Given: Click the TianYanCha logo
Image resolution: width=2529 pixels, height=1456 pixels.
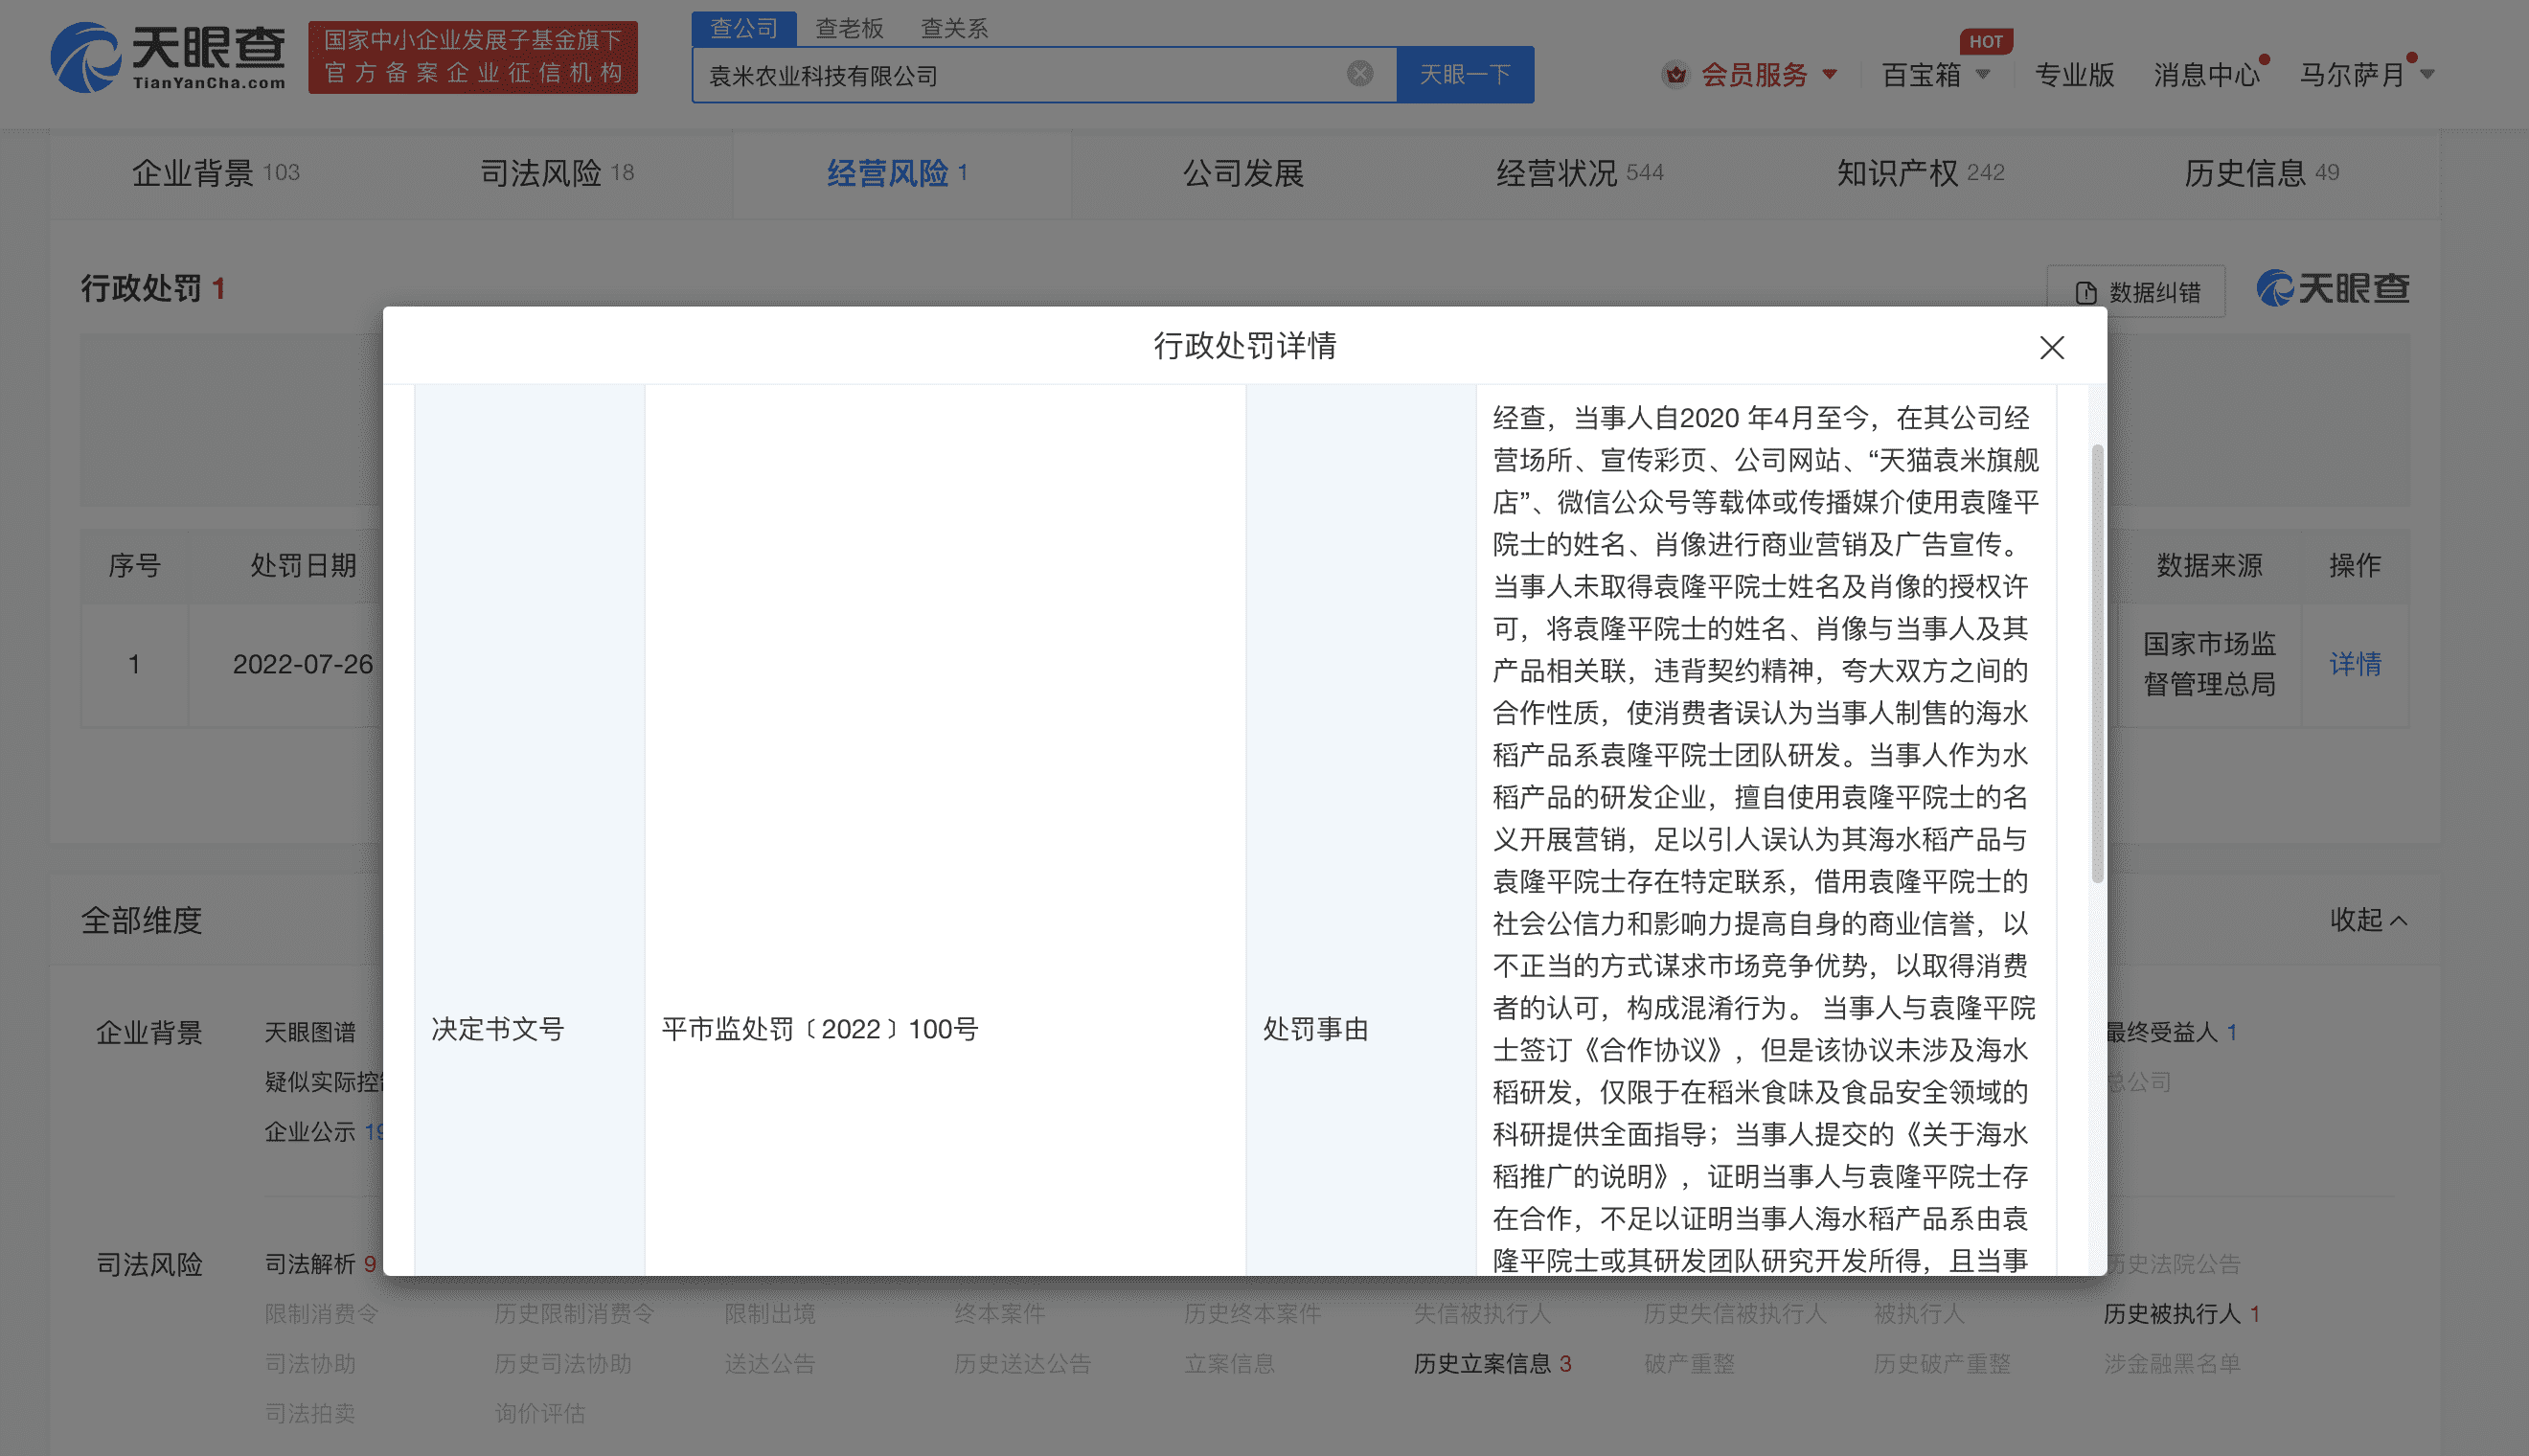Looking at the screenshot, I should point(168,57).
